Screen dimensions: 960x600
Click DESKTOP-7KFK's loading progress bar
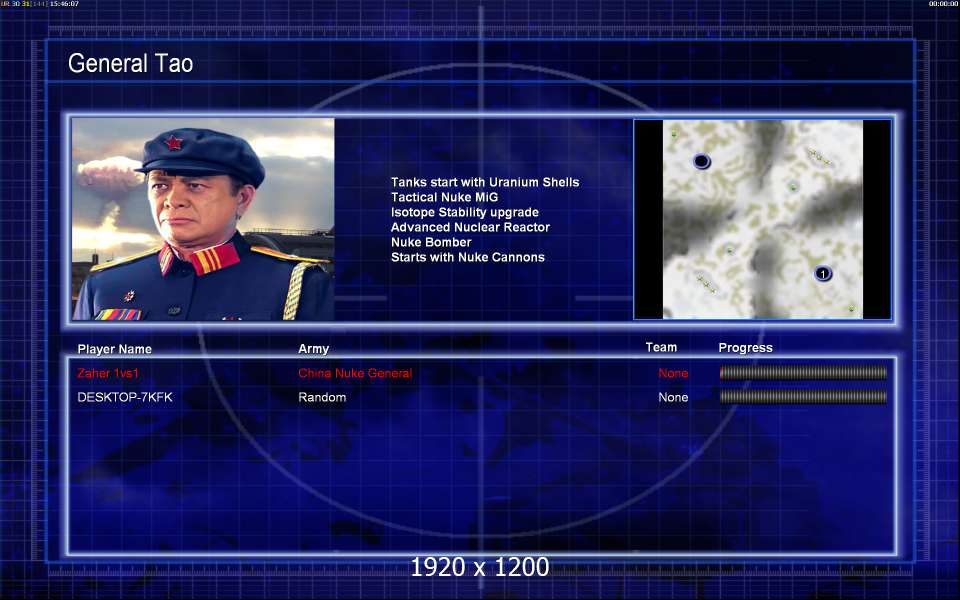click(803, 397)
